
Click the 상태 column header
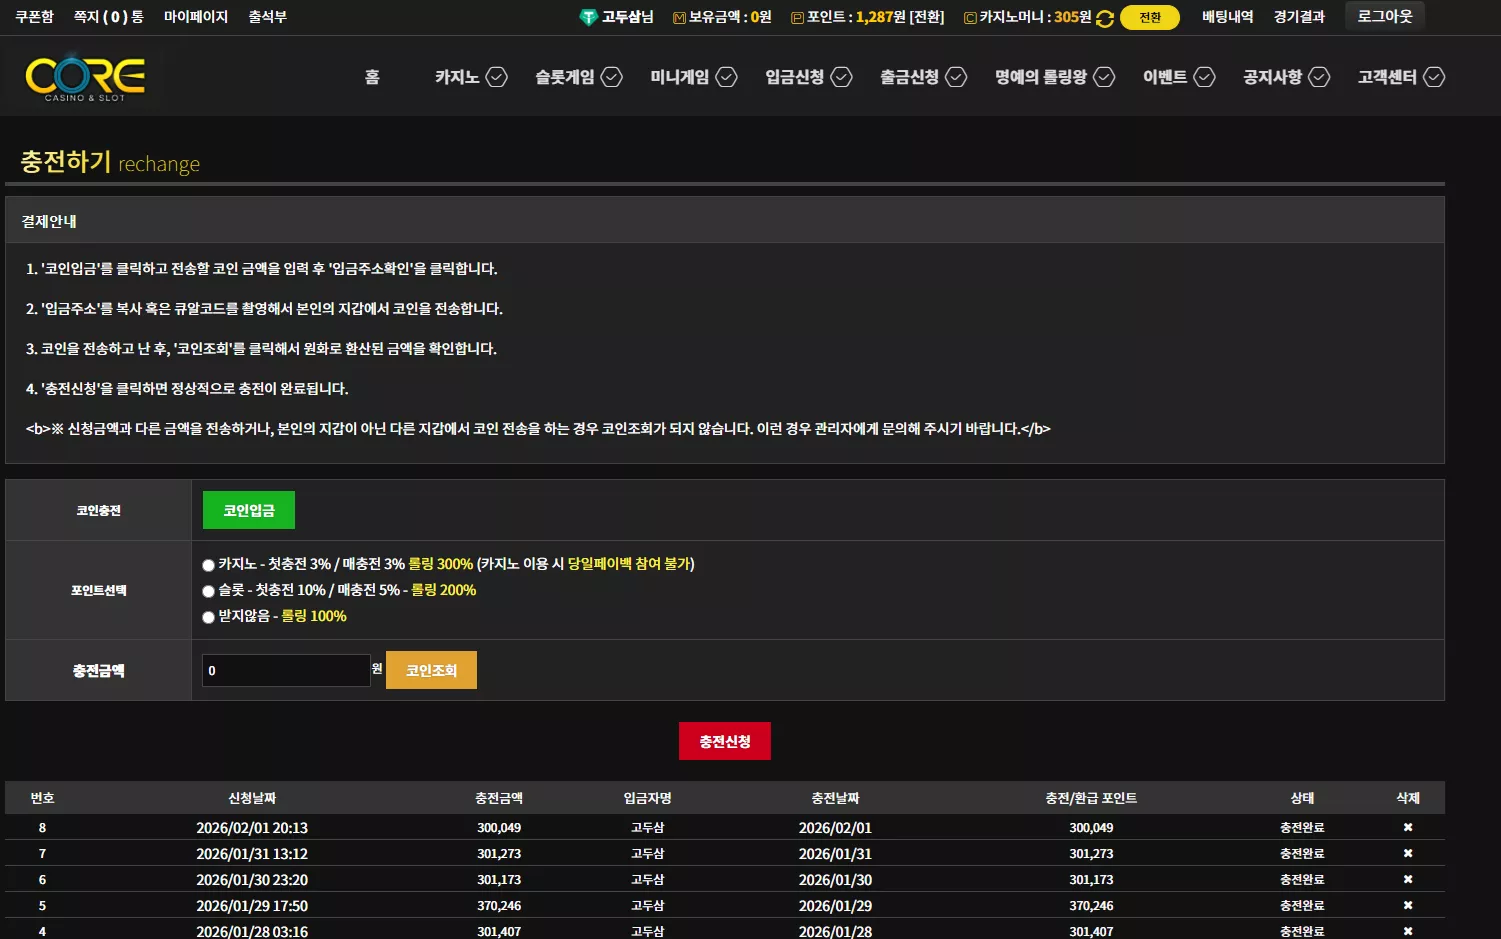click(1302, 798)
